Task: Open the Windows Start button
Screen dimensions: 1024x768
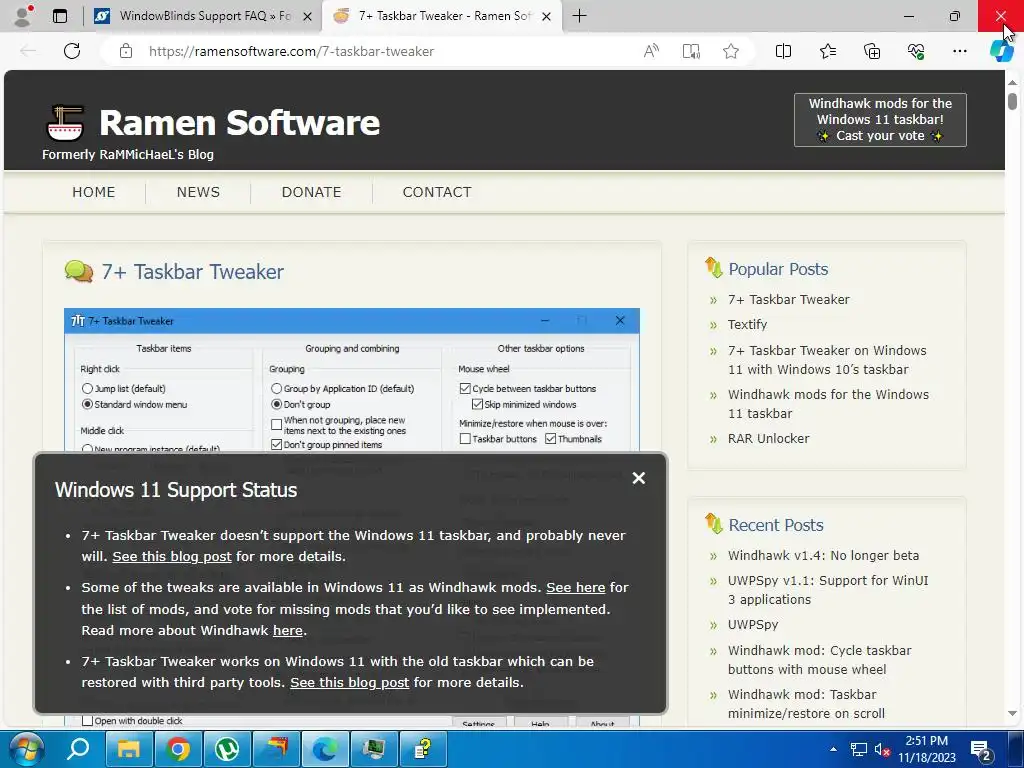Action: pos(27,749)
